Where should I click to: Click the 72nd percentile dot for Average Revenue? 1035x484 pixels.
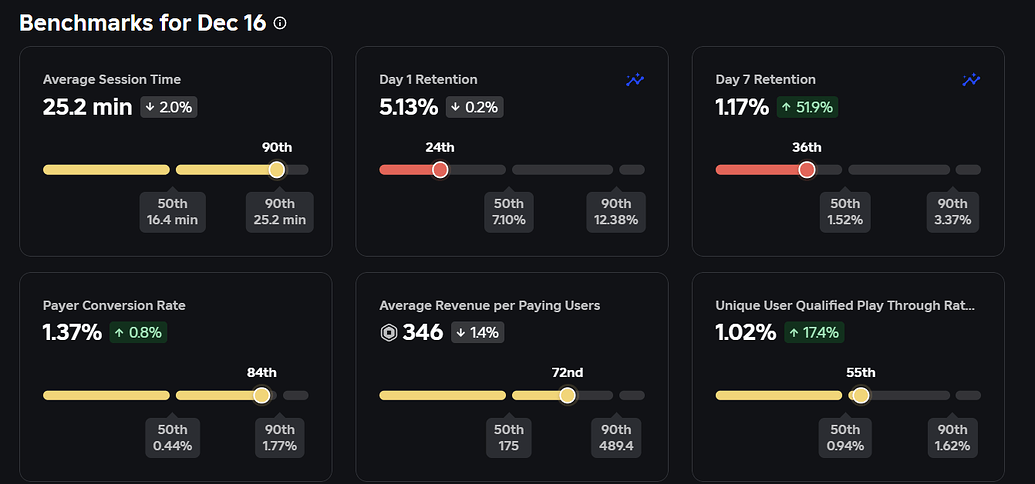point(567,396)
